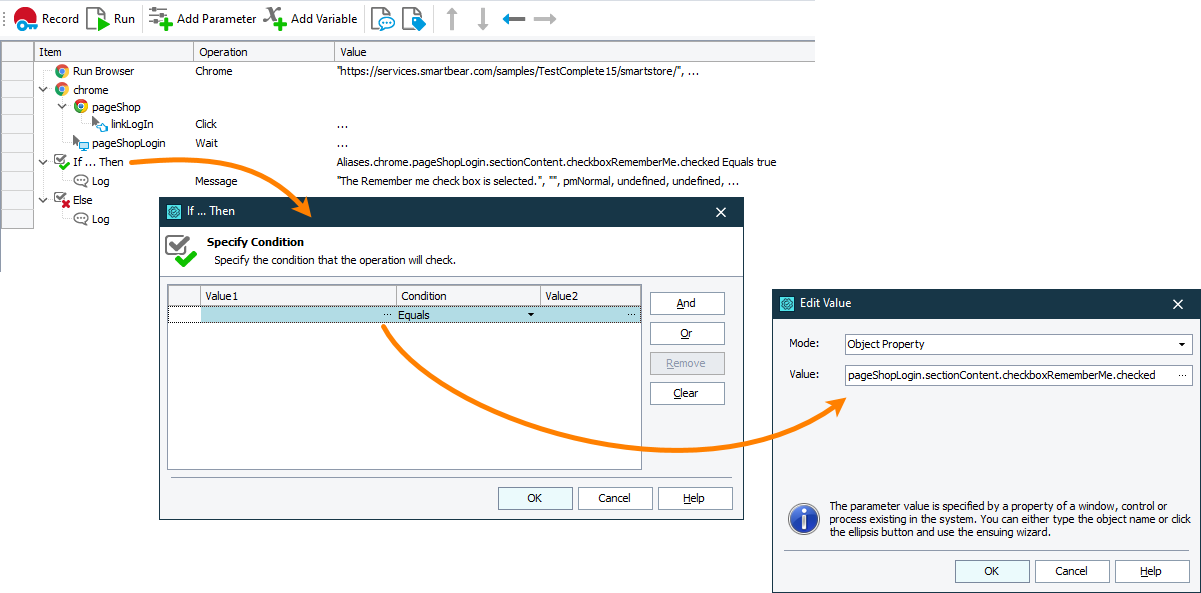Clear all conditions with the Clear button
Viewport: 1201px width, 593px height.
tap(687, 393)
